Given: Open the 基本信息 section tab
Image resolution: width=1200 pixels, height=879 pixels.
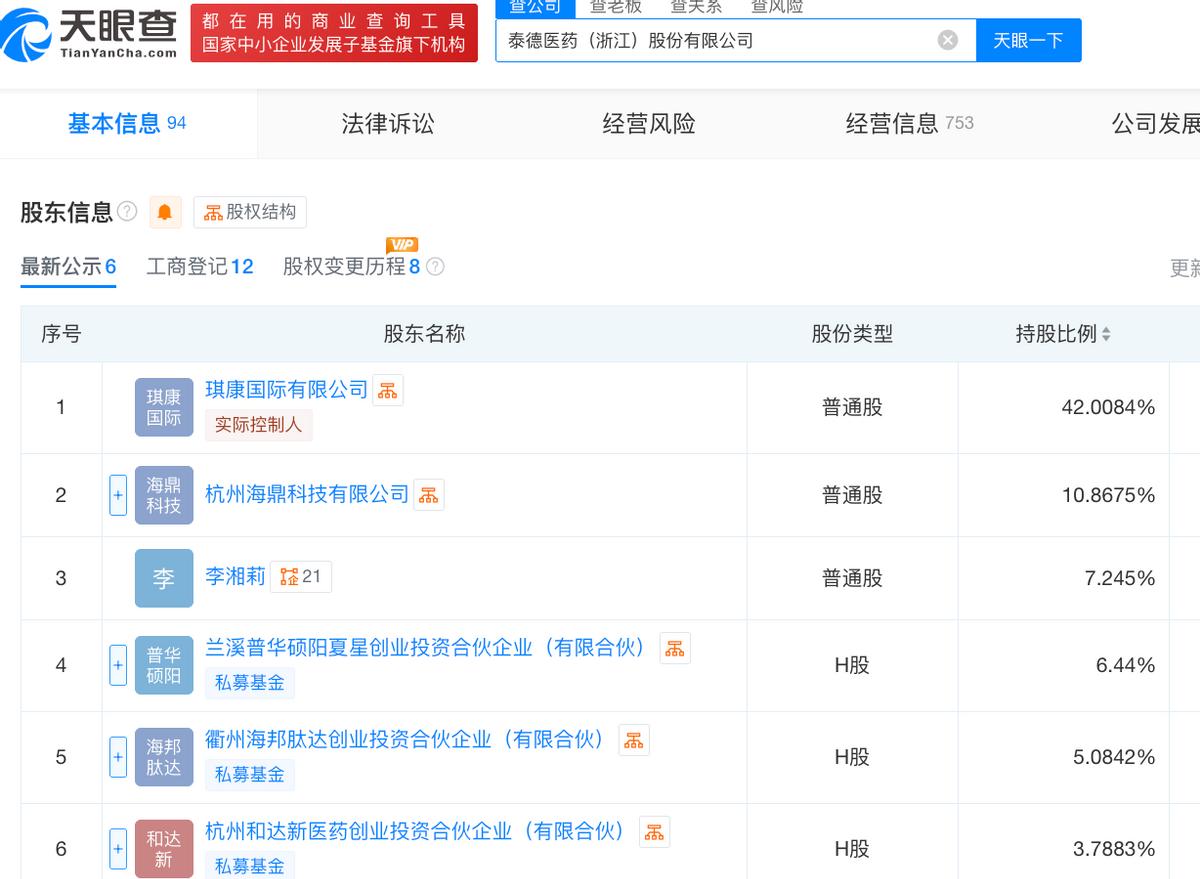Looking at the screenshot, I should (128, 123).
